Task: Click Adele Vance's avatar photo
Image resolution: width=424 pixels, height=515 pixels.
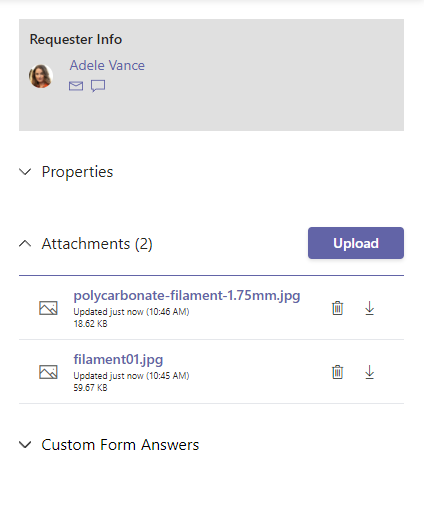Action: click(41, 76)
